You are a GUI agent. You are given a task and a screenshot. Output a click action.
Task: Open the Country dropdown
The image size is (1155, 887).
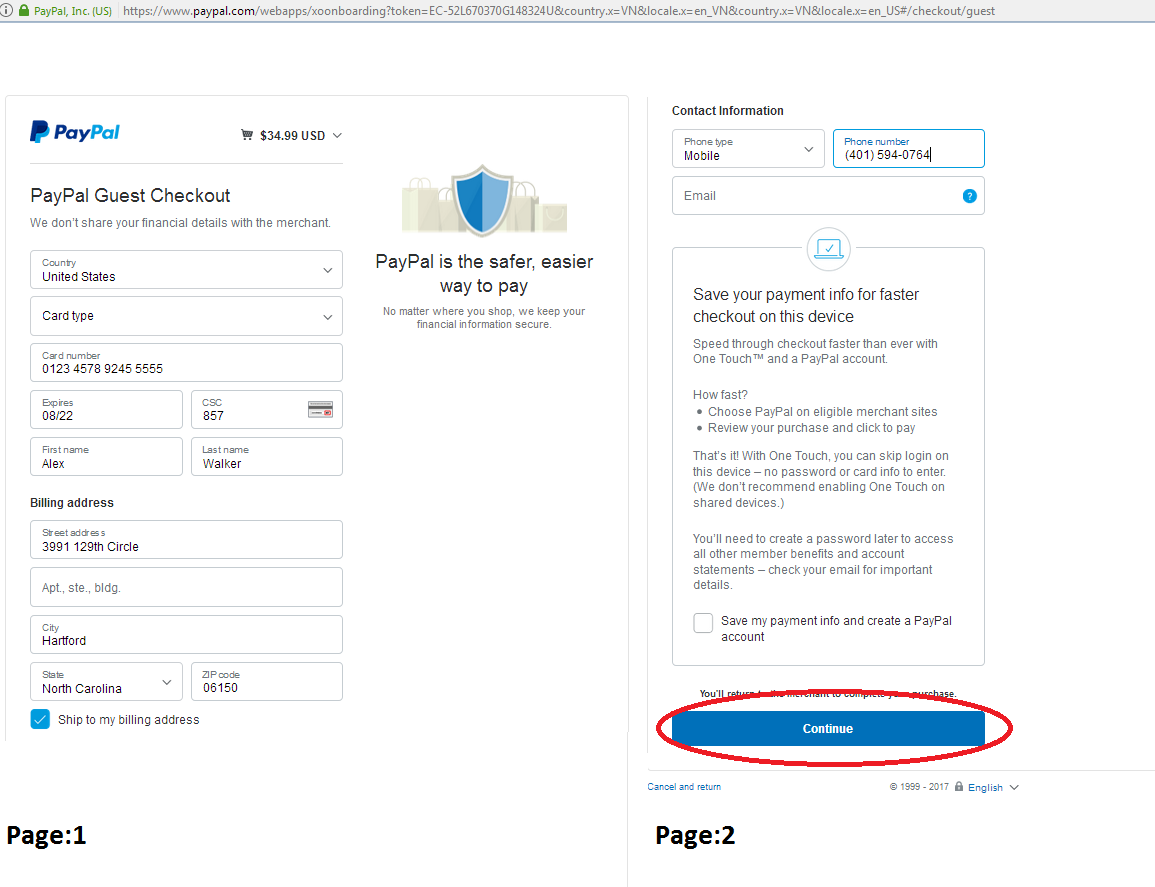click(186, 270)
